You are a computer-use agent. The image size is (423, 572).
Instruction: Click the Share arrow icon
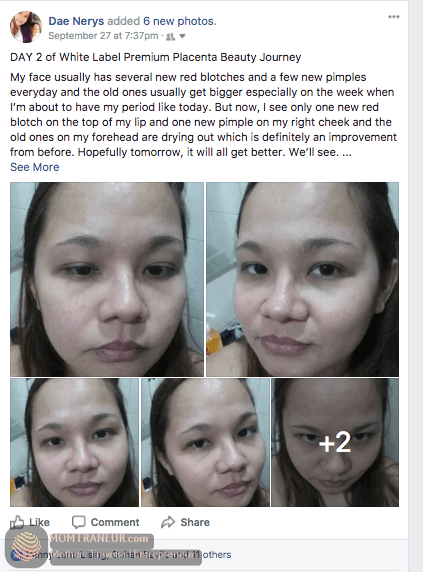[x=168, y=522]
